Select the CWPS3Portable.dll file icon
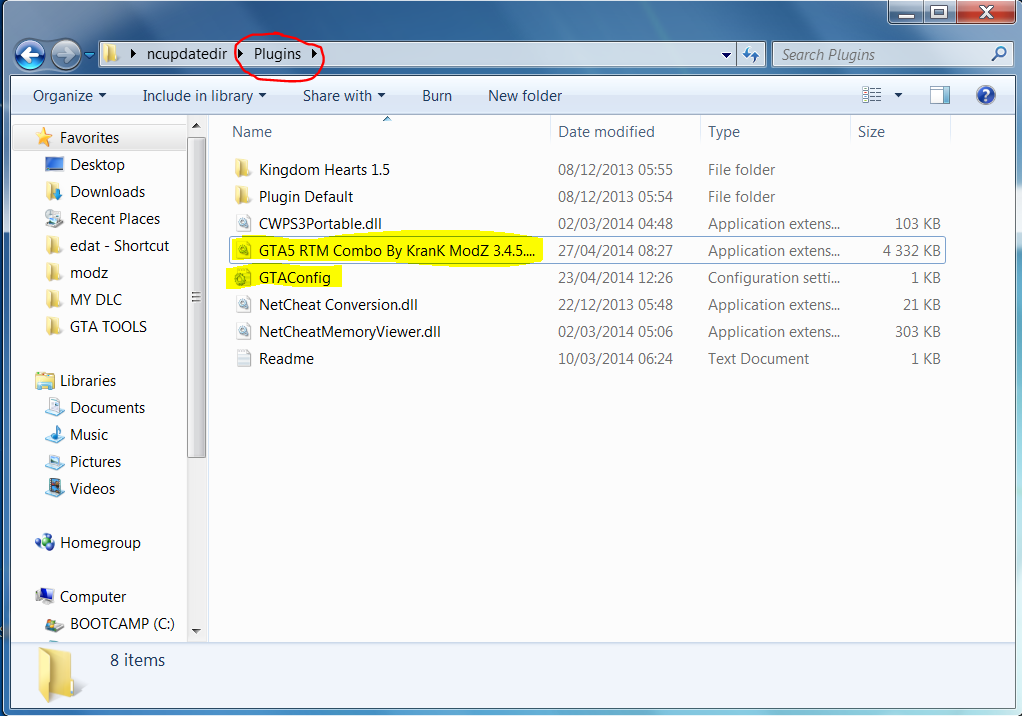The width and height of the screenshot is (1022, 716). tap(243, 223)
